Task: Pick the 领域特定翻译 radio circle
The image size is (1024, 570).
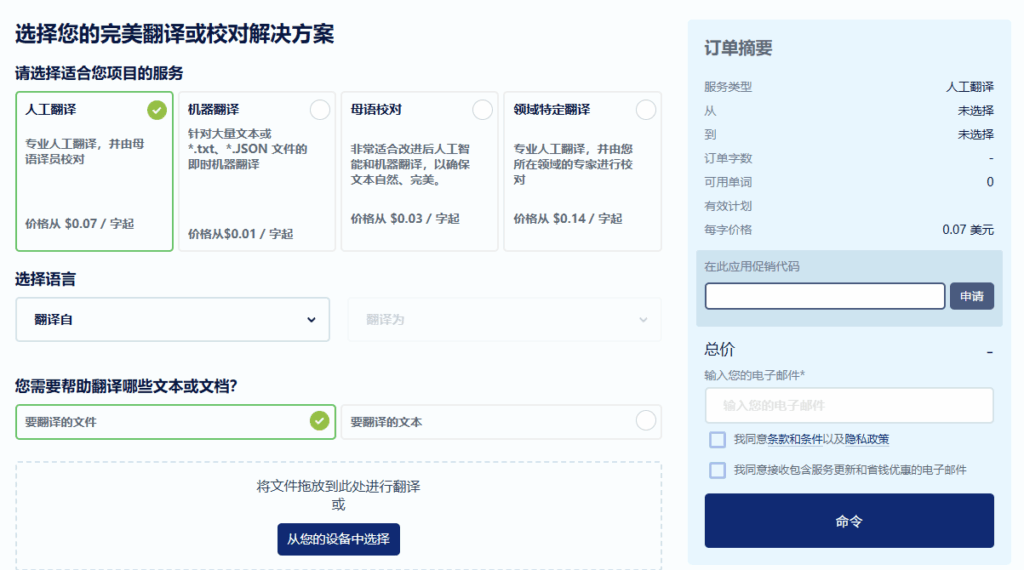Action: pos(646,110)
